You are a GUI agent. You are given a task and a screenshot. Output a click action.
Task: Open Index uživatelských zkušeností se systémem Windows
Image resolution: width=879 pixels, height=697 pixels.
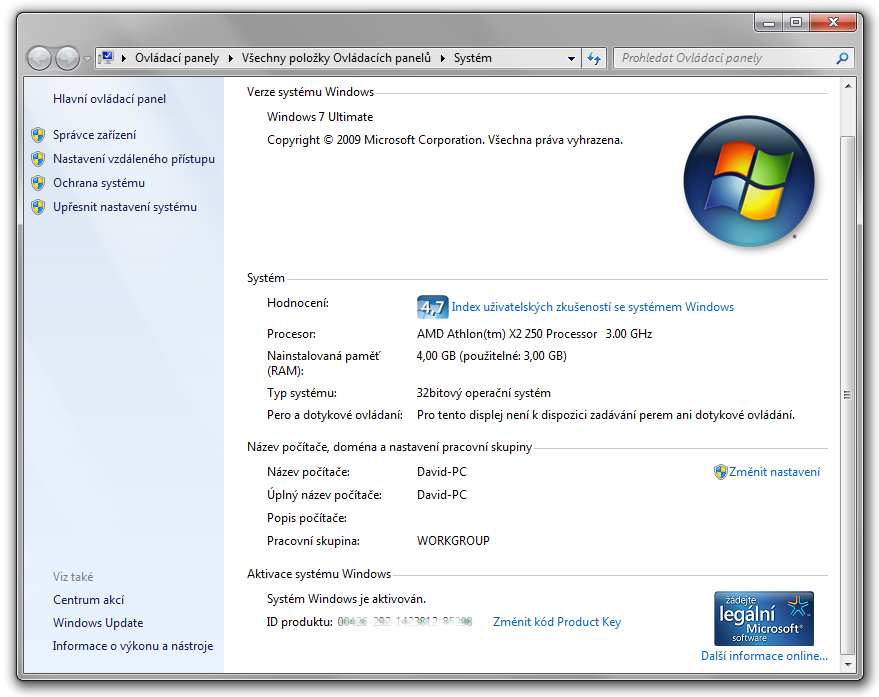coord(593,307)
